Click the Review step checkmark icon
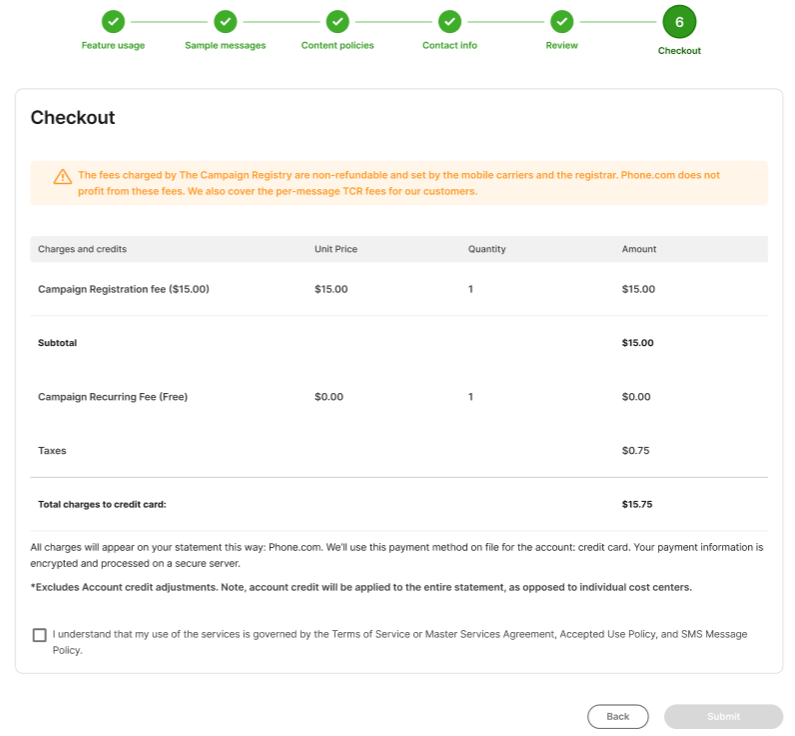The height and width of the screenshot is (736, 795). pyautogui.click(x=562, y=21)
